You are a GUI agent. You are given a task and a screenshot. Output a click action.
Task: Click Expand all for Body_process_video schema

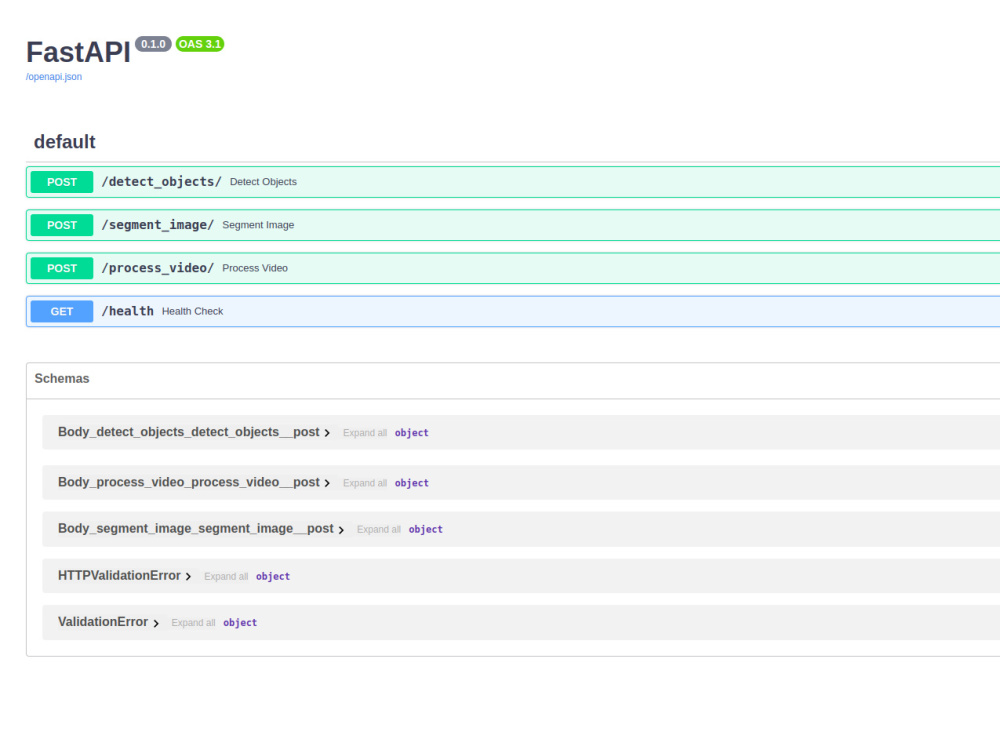[365, 483]
